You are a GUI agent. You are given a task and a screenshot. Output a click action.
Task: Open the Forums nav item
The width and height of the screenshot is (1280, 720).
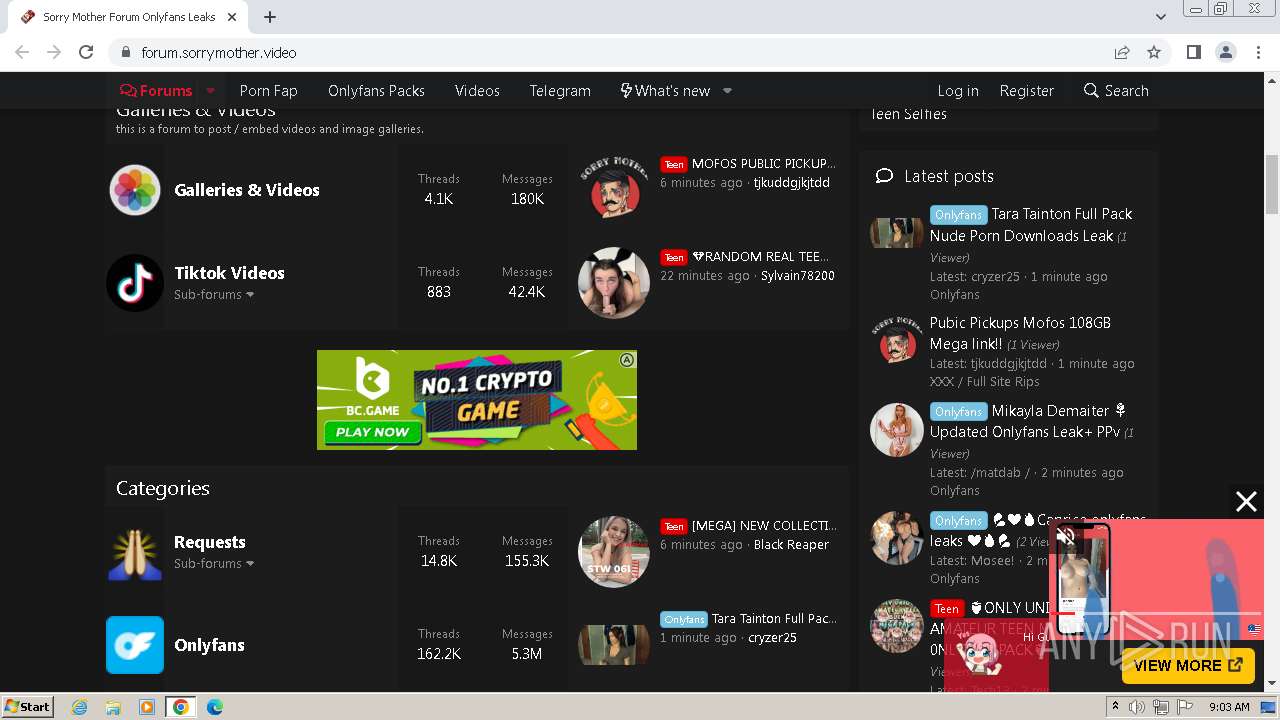click(156, 90)
